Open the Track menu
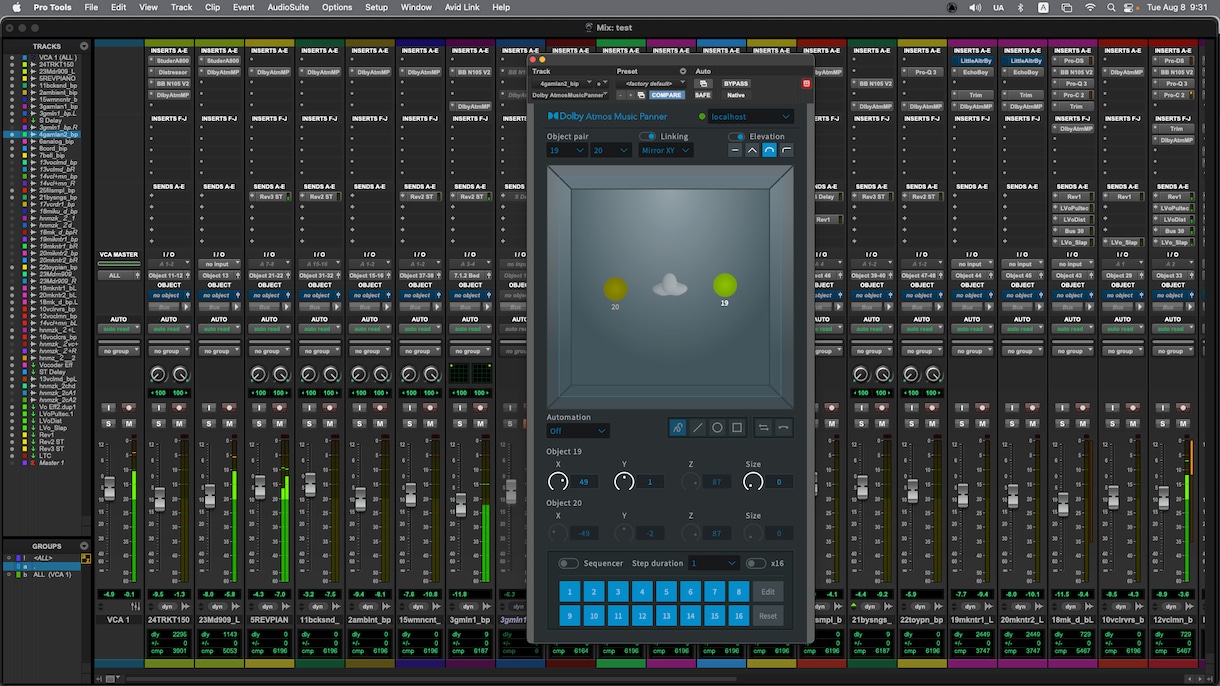The image size is (1220, 686). [x=181, y=7]
